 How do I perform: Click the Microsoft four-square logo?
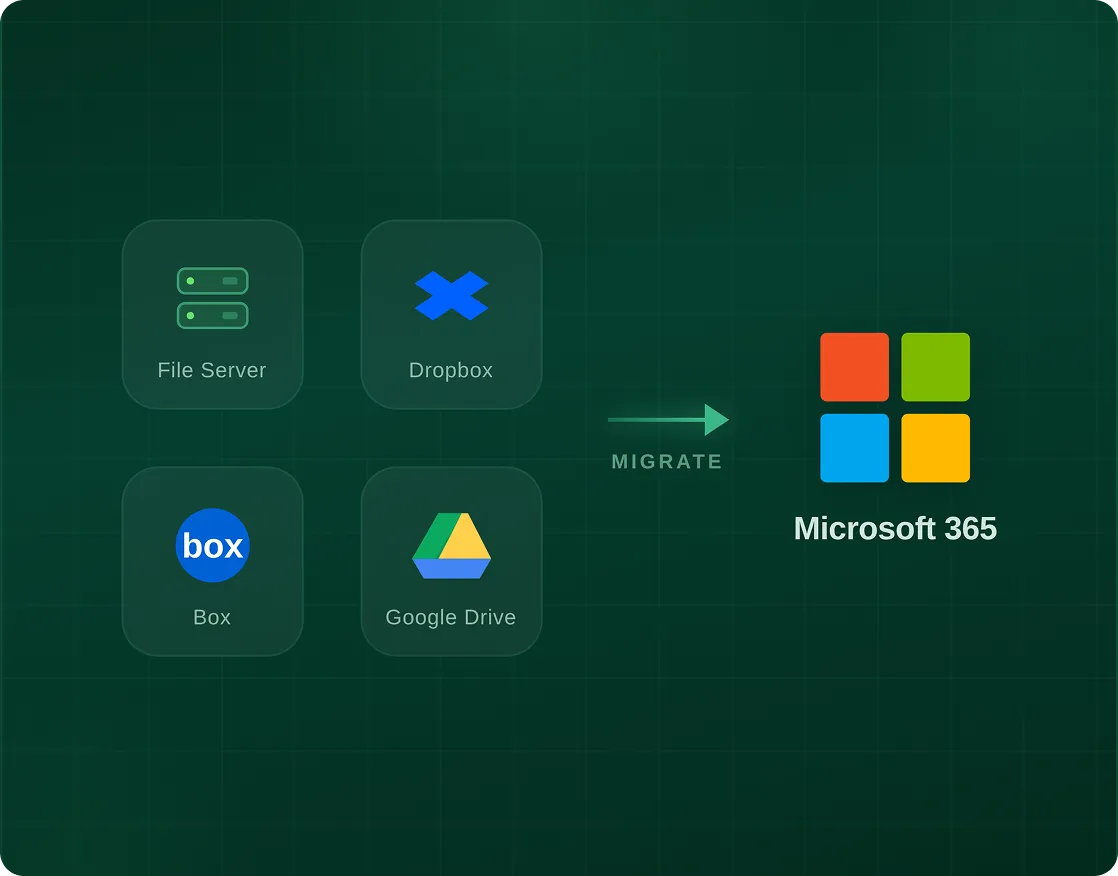[895, 407]
